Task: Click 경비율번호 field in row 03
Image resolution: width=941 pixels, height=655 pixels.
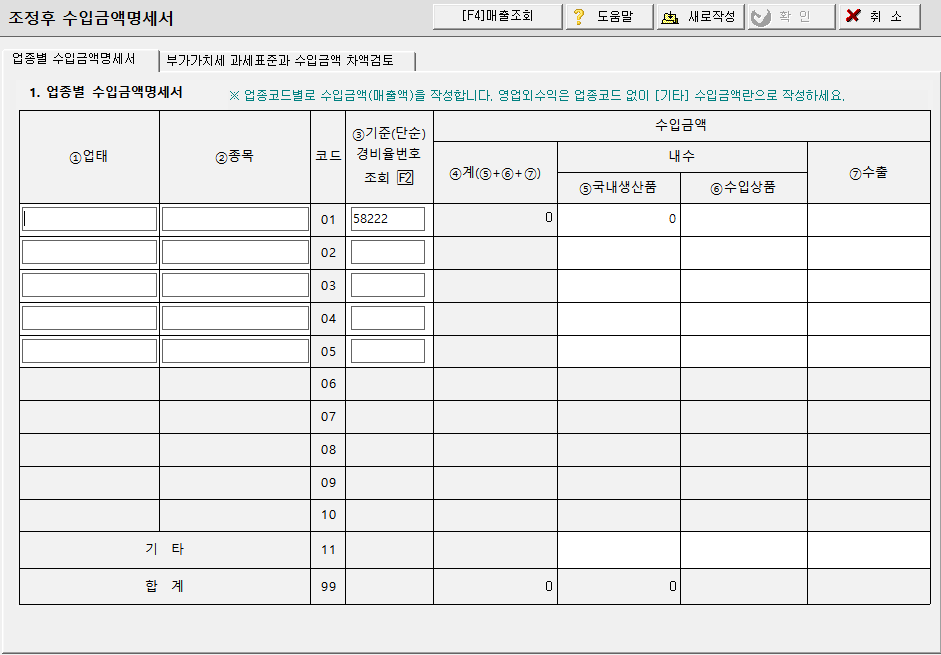Action: click(x=388, y=285)
